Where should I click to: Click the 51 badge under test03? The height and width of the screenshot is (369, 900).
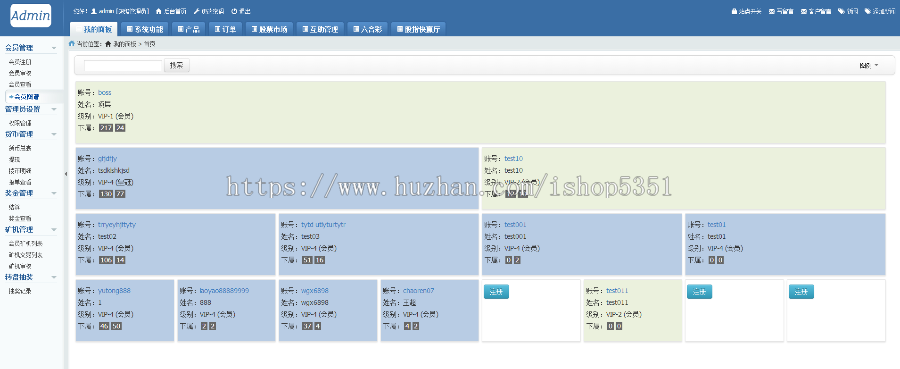(307, 260)
